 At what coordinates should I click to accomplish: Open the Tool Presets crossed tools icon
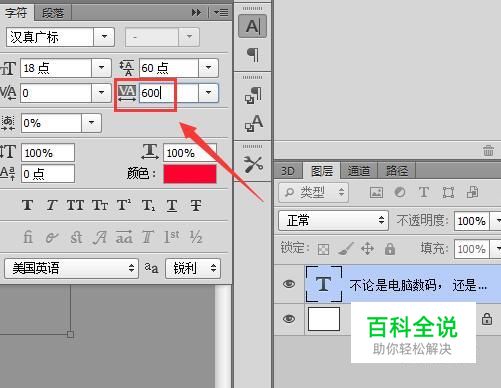click(253, 165)
